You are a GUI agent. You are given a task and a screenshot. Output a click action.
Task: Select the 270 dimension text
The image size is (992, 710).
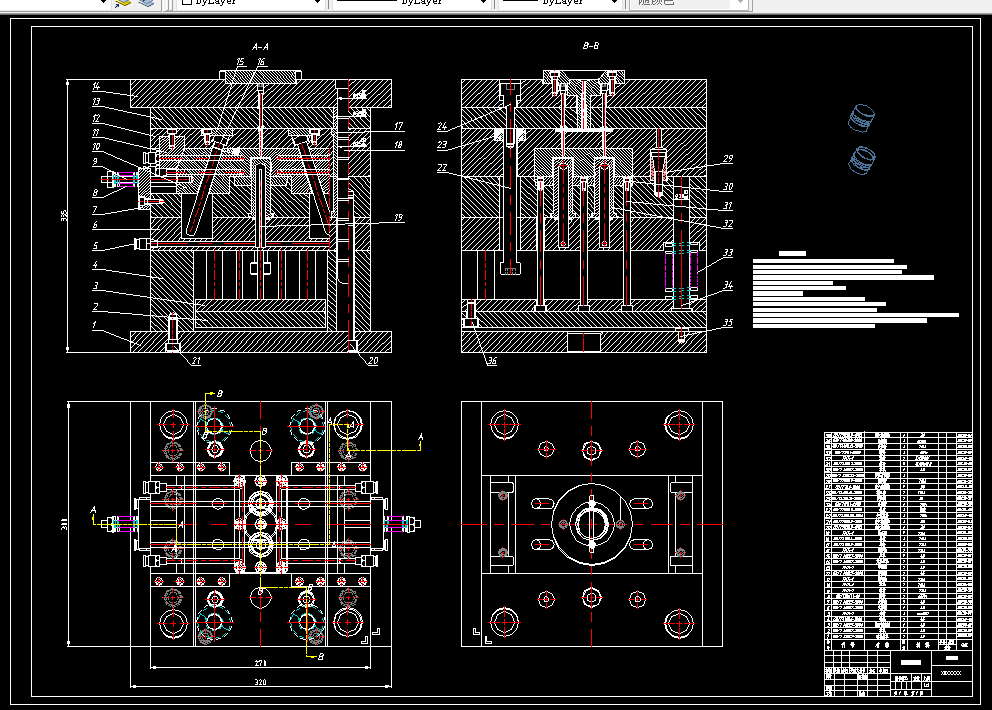[x=260, y=663]
